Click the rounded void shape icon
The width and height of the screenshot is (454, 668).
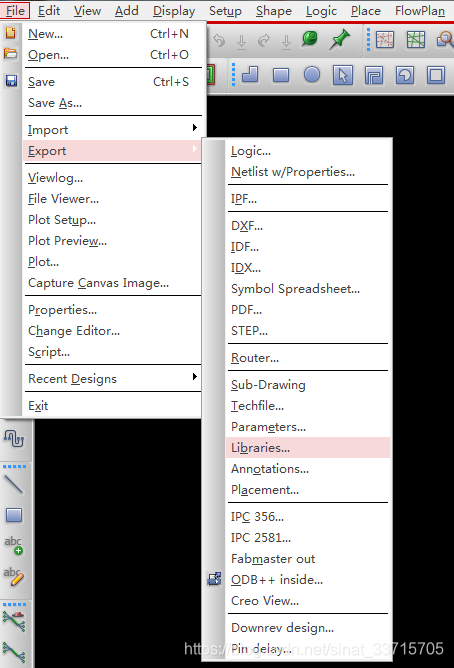405,75
